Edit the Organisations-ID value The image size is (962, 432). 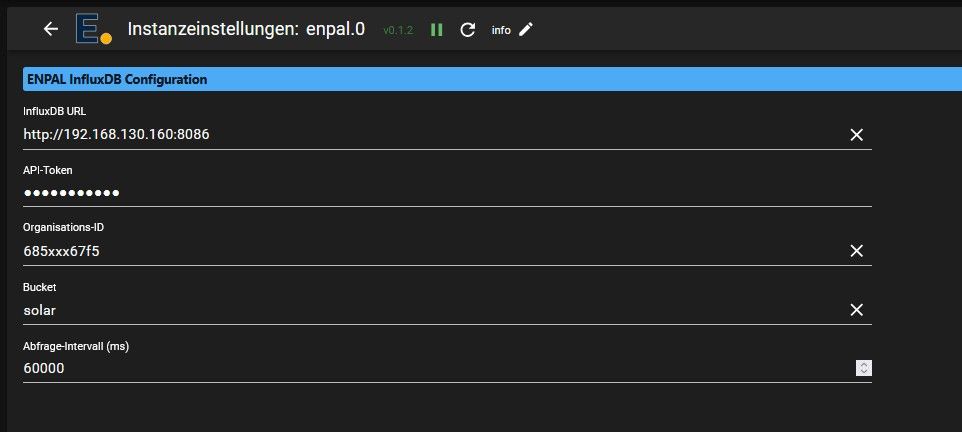pyautogui.click(x=400, y=251)
